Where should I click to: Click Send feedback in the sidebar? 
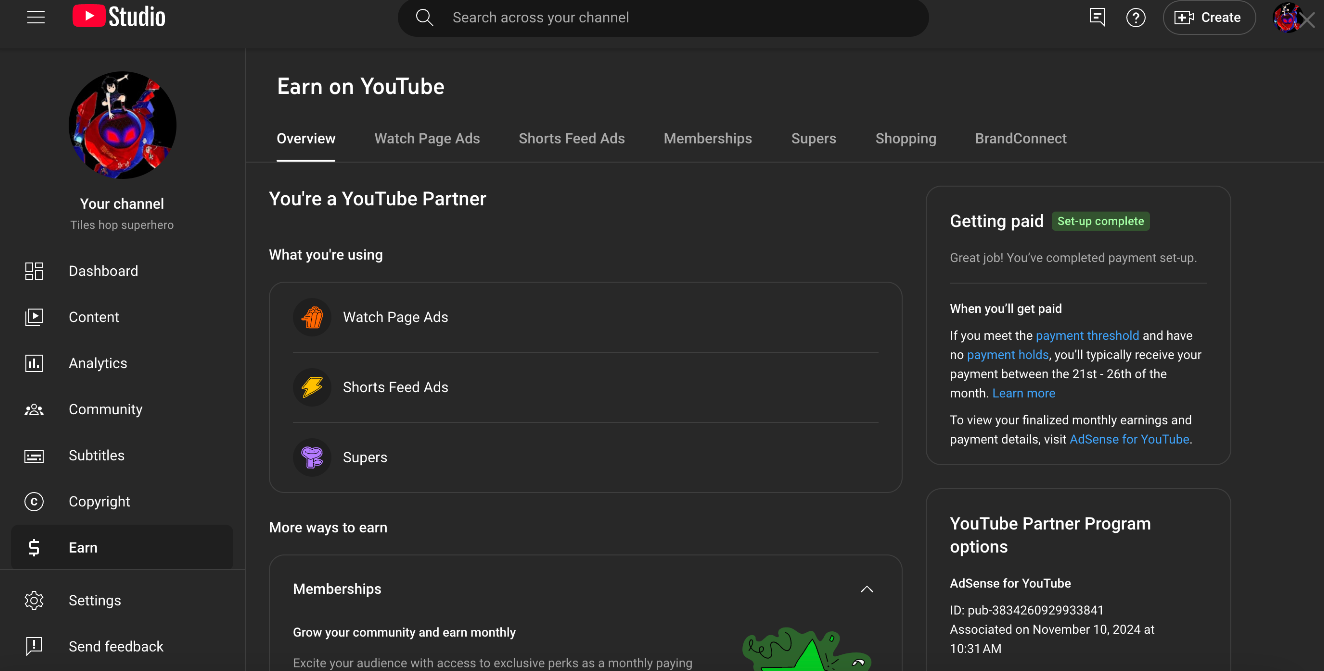[x=122, y=646]
